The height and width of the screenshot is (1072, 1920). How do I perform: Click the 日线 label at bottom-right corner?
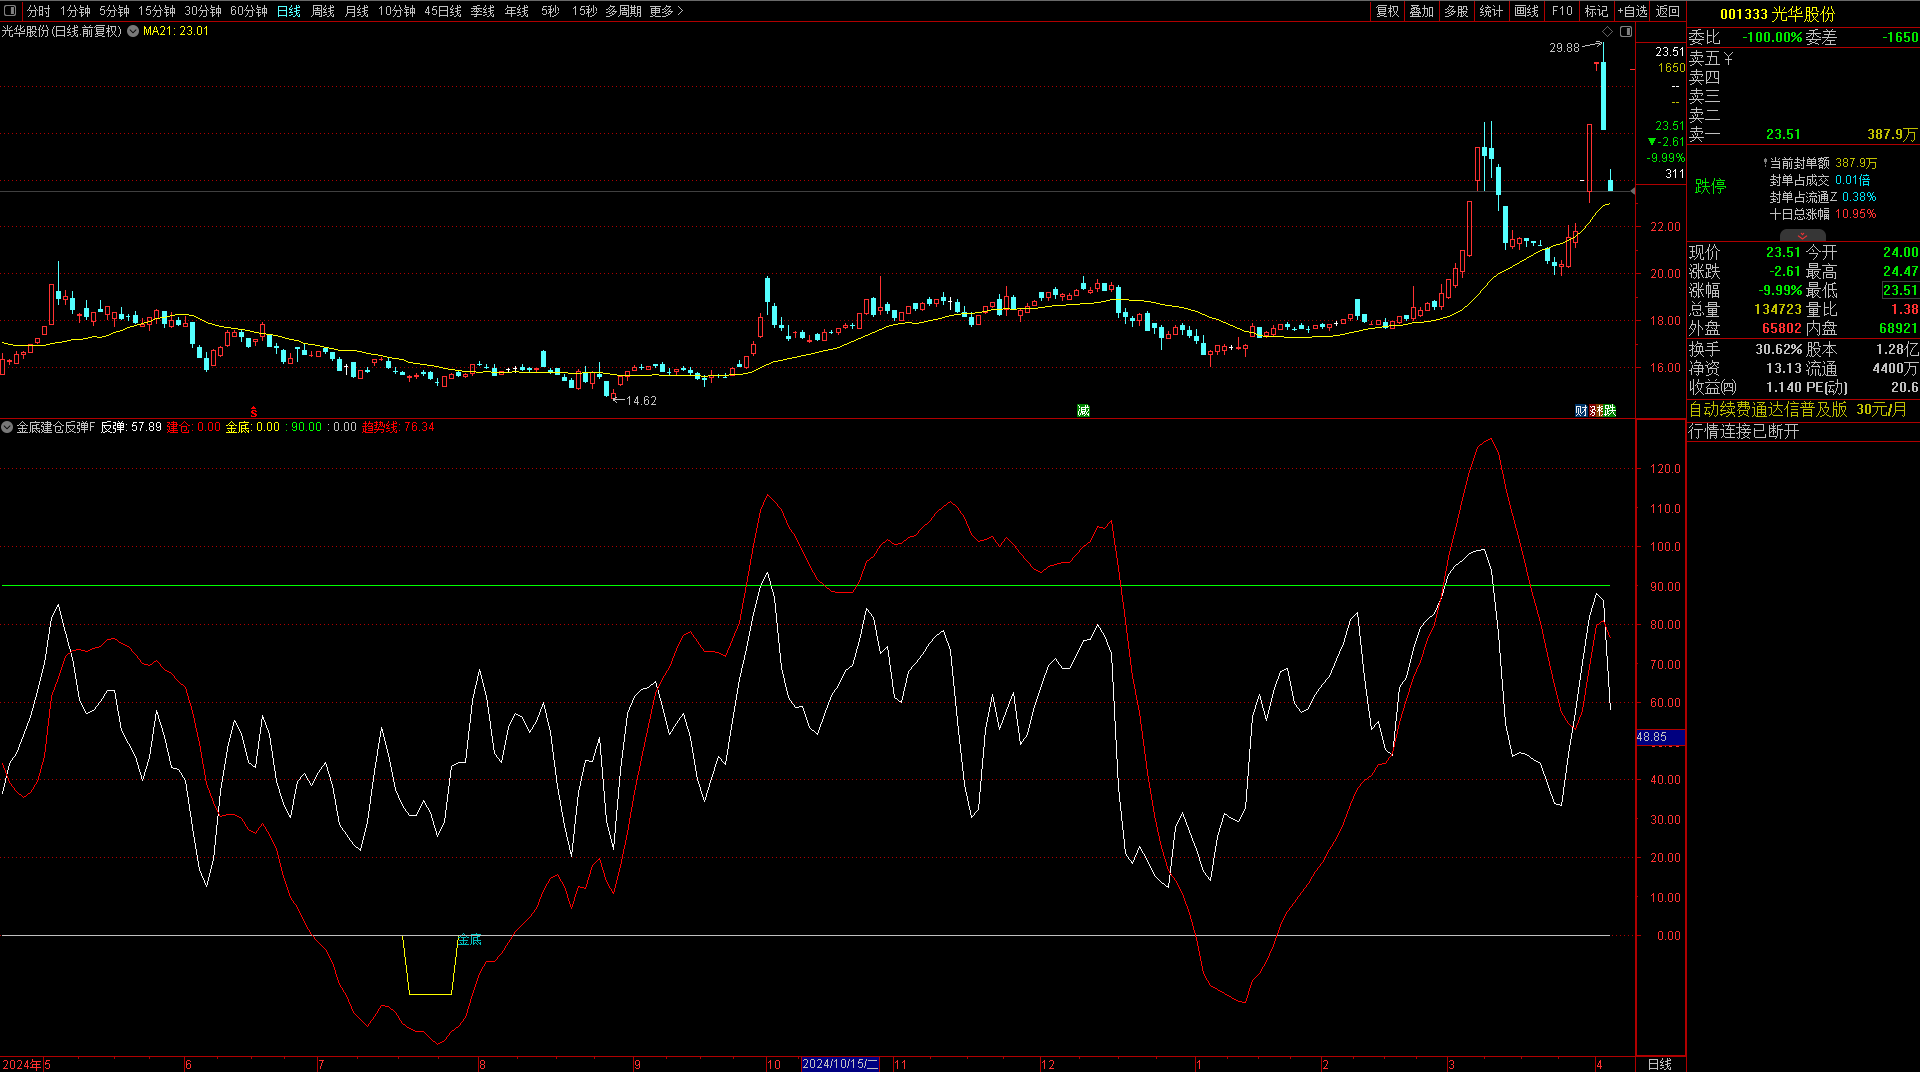pos(1659,1064)
